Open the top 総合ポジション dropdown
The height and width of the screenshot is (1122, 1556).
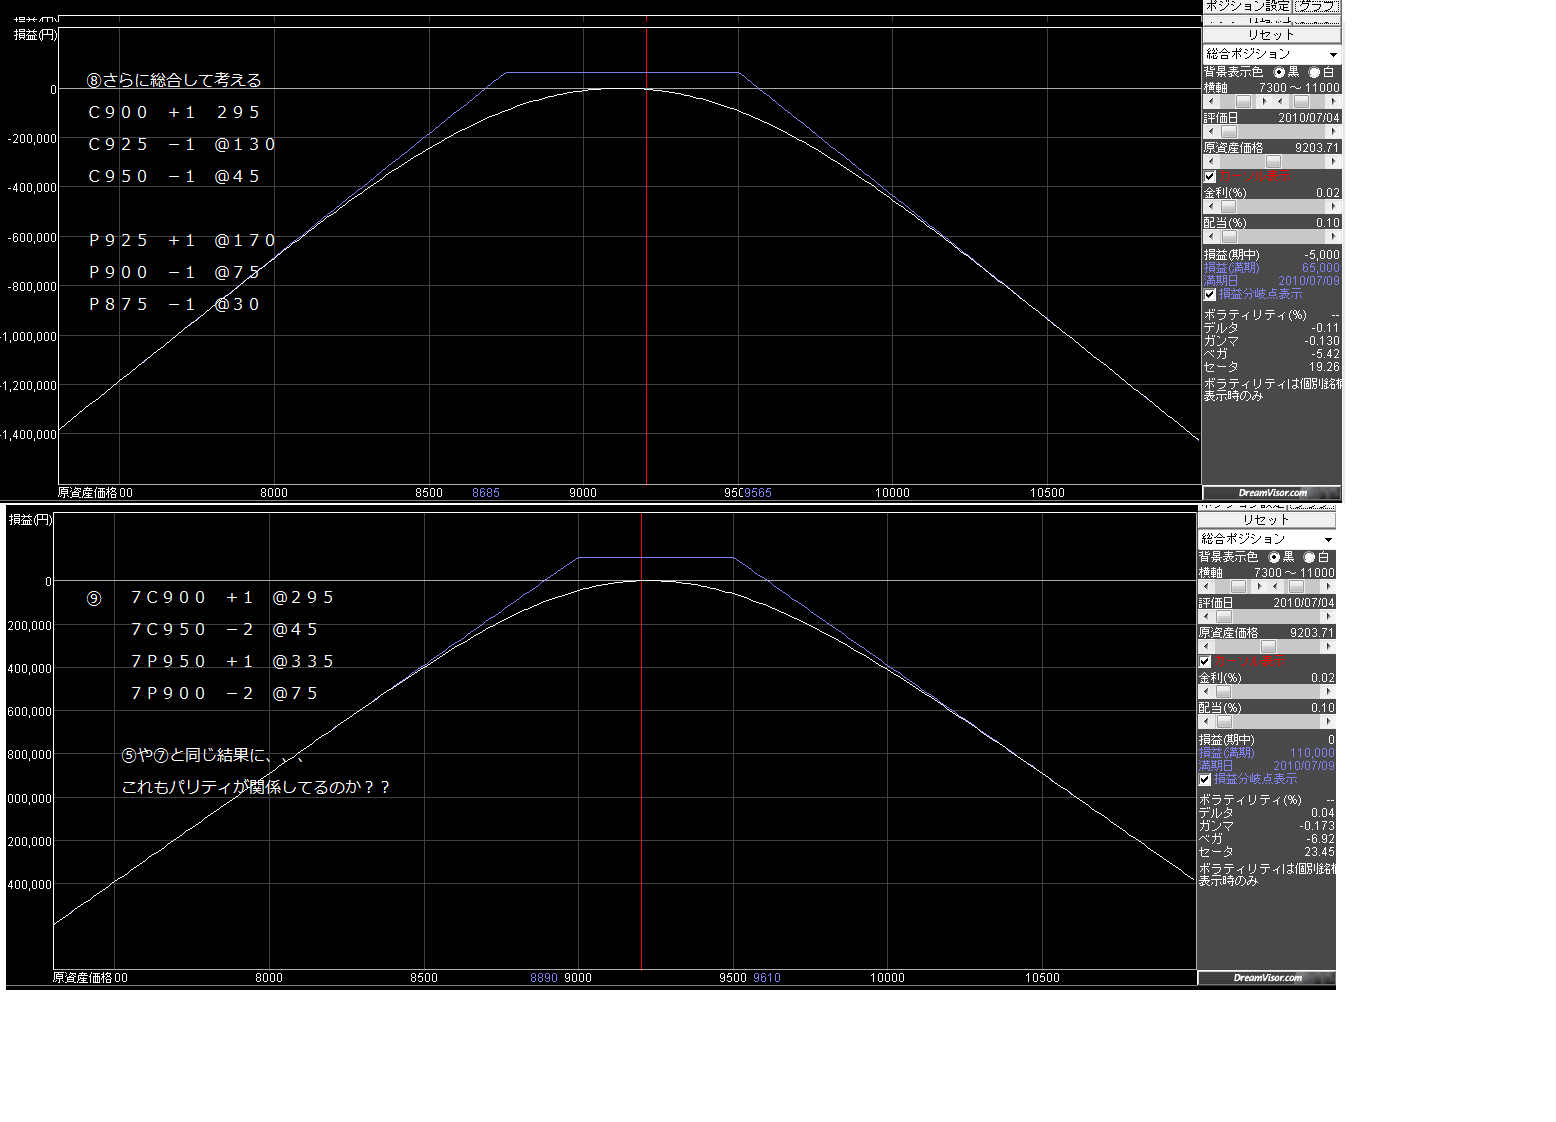click(x=1332, y=55)
